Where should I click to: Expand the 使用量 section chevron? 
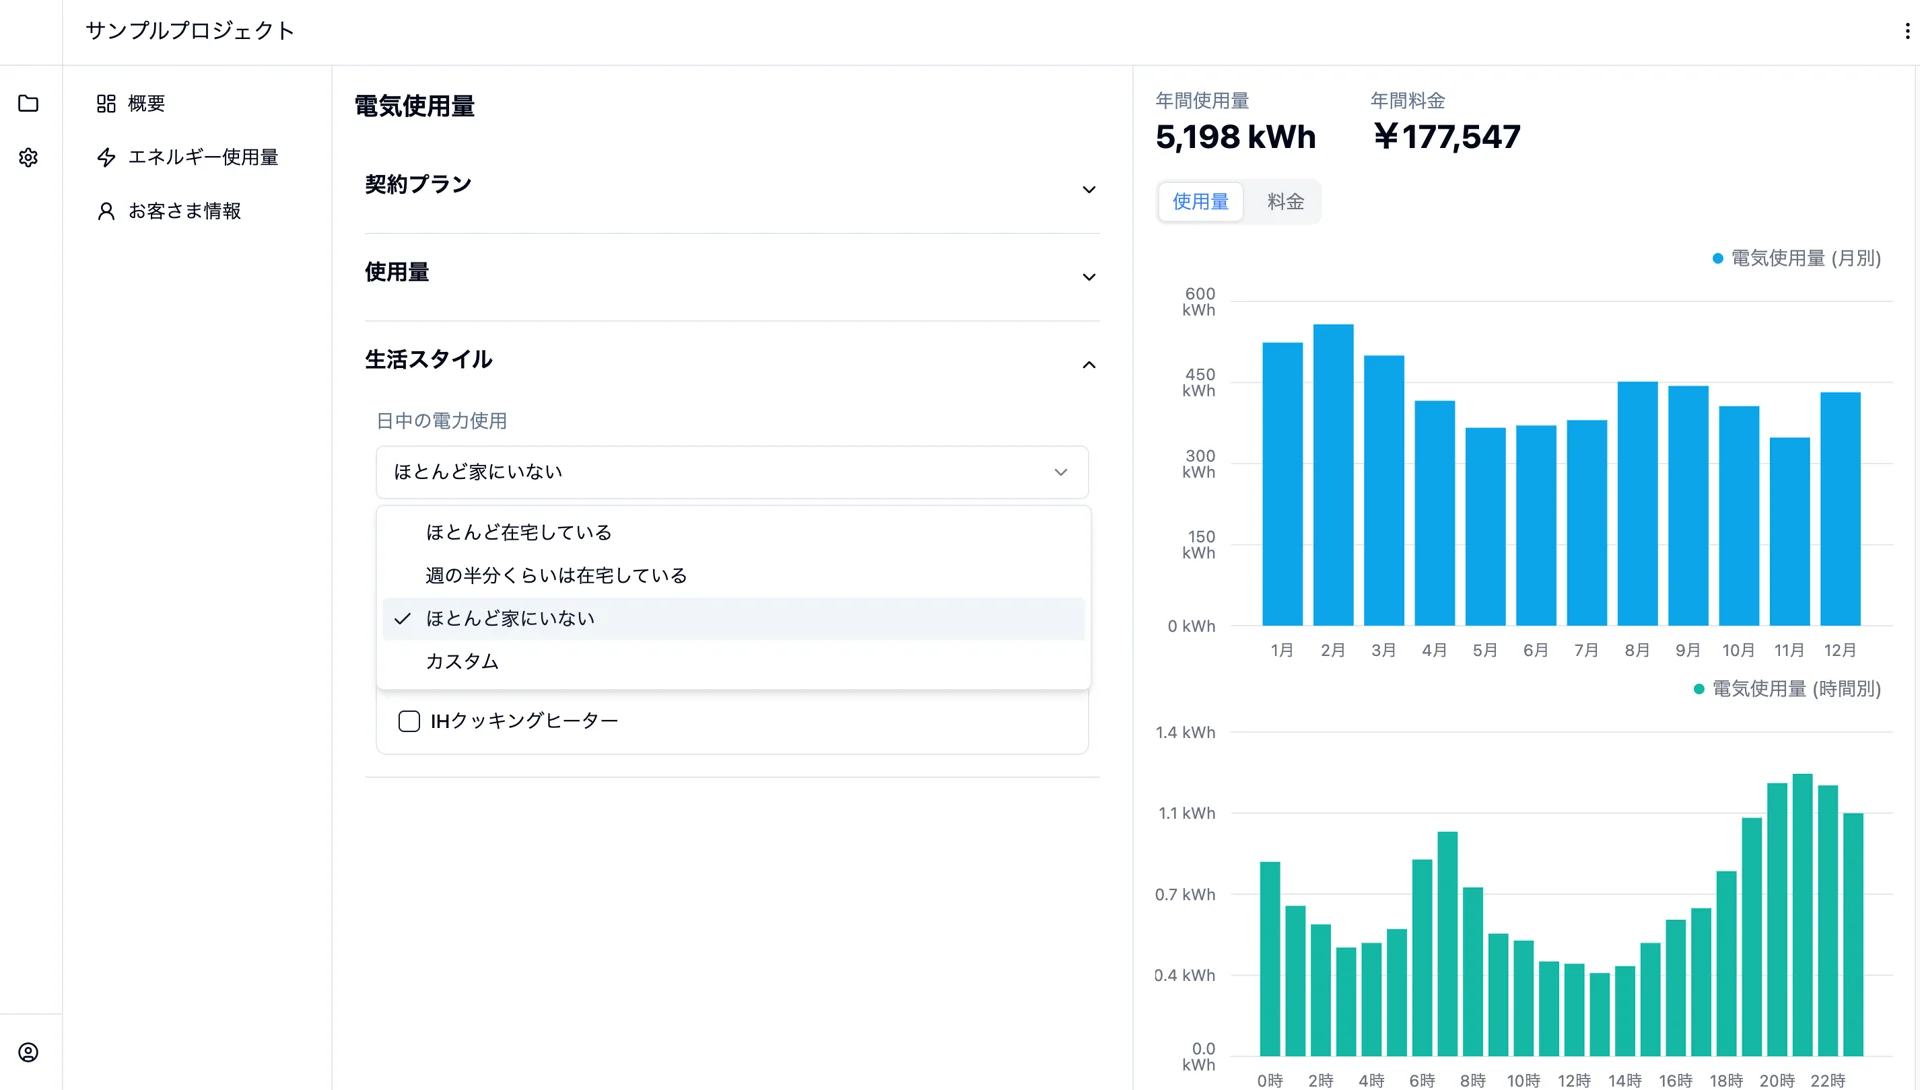pyautogui.click(x=1089, y=277)
